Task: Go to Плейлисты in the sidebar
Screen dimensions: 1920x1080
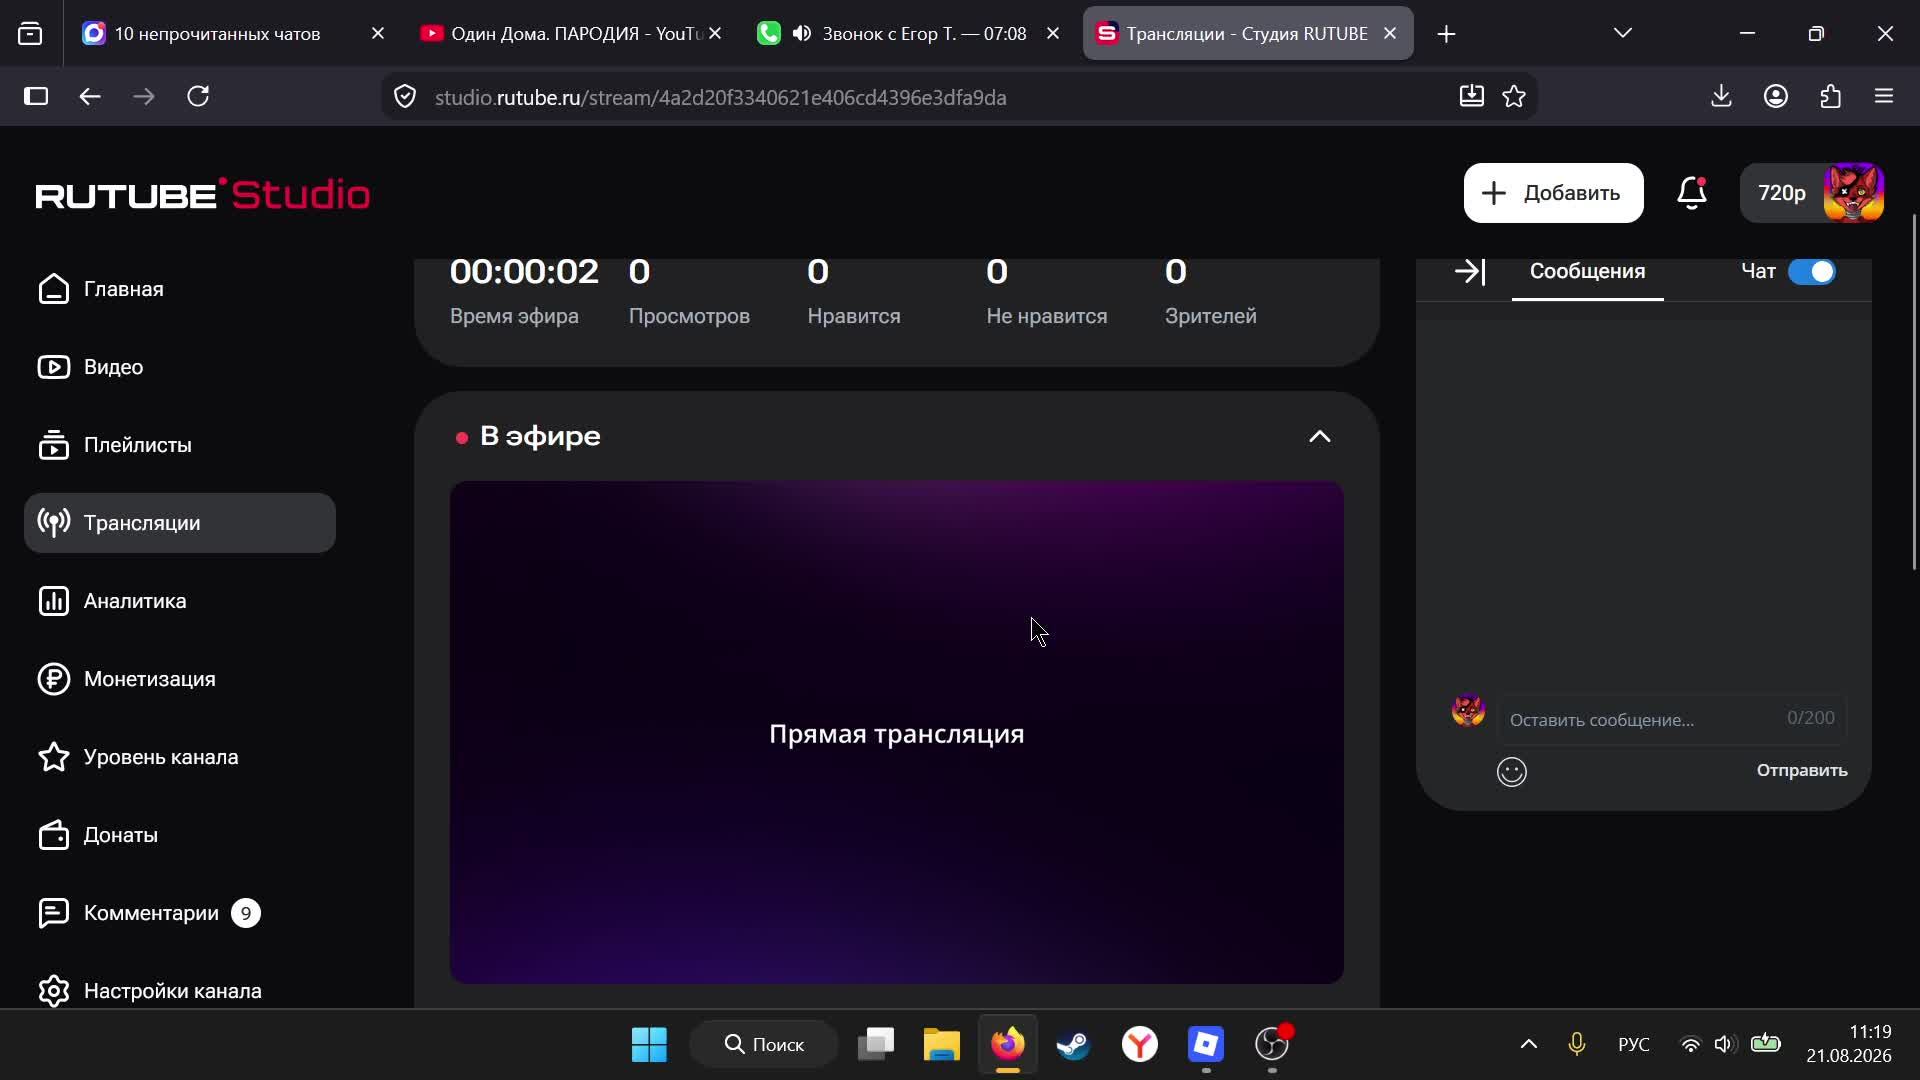Action: tap(180, 445)
